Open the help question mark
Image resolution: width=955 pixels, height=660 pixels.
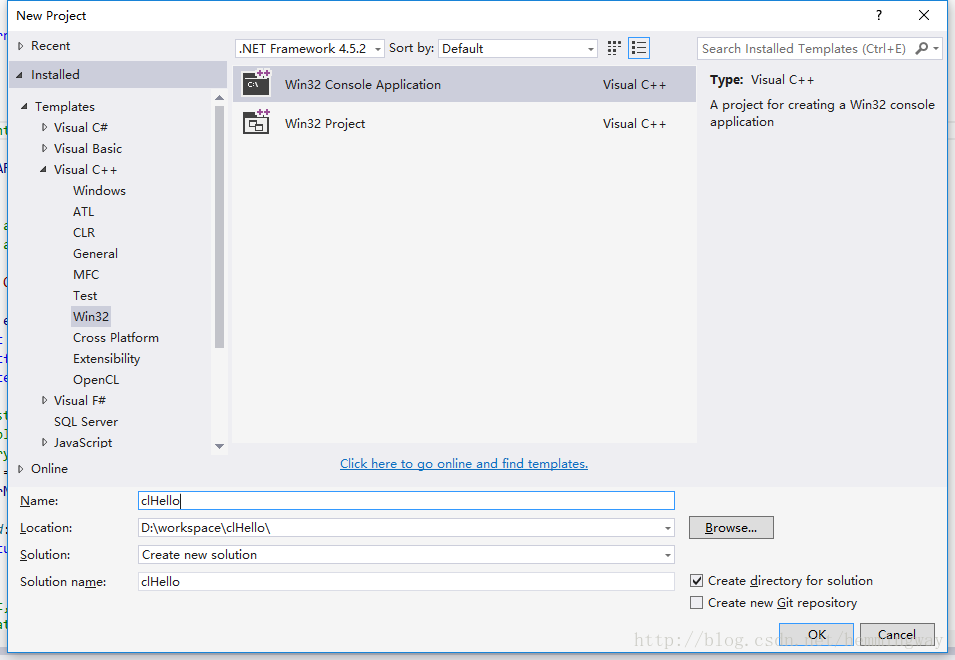click(x=879, y=15)
